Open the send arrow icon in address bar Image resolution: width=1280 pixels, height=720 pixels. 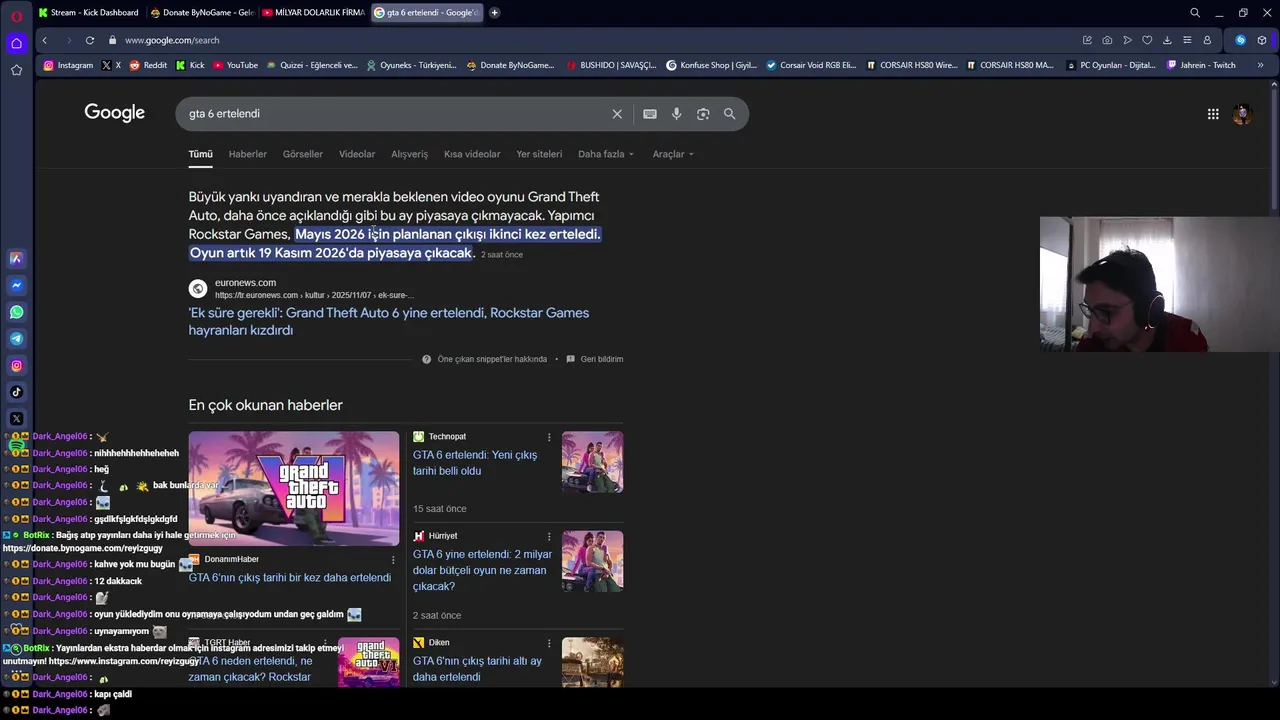coord(1127,40)
